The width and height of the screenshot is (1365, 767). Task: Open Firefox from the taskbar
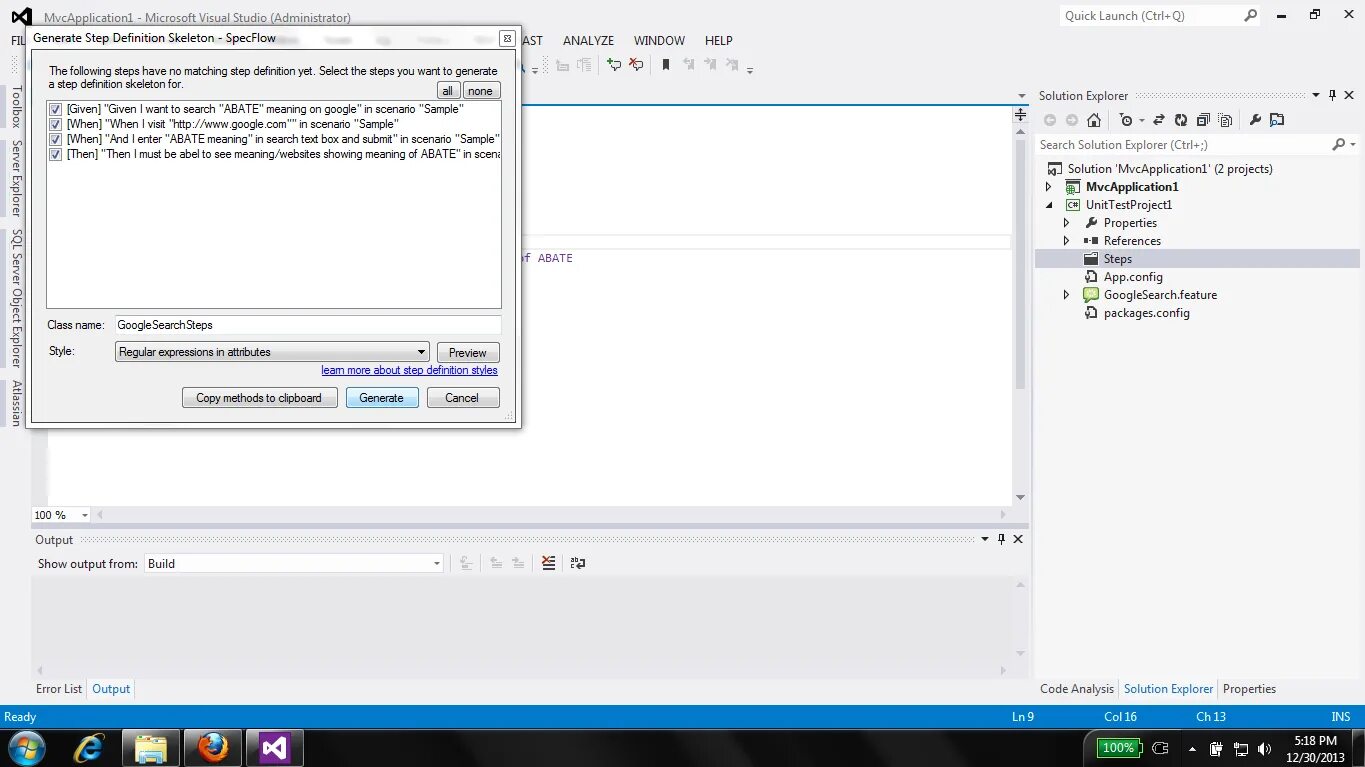[212, 748]
